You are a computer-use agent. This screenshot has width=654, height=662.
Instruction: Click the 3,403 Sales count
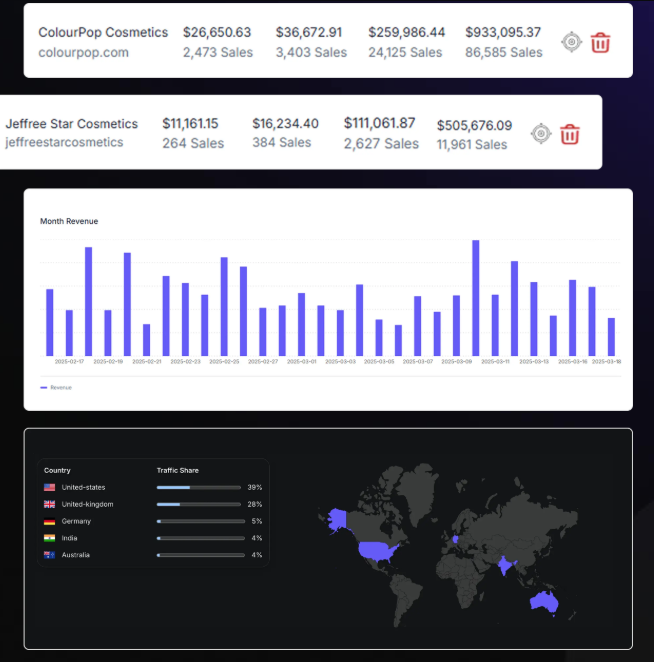[x=311, y=52]
